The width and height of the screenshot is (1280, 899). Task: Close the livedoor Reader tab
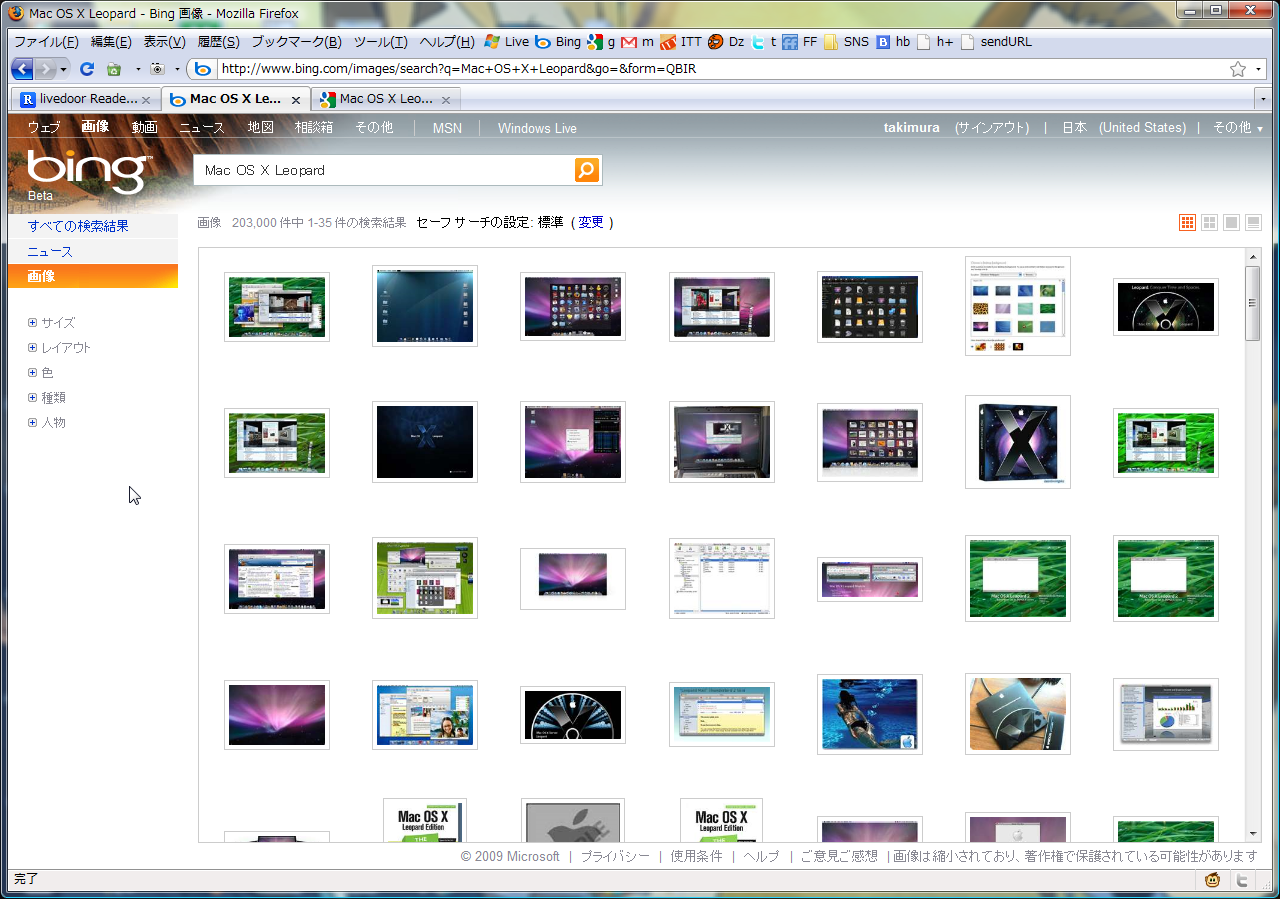point(146,100)
